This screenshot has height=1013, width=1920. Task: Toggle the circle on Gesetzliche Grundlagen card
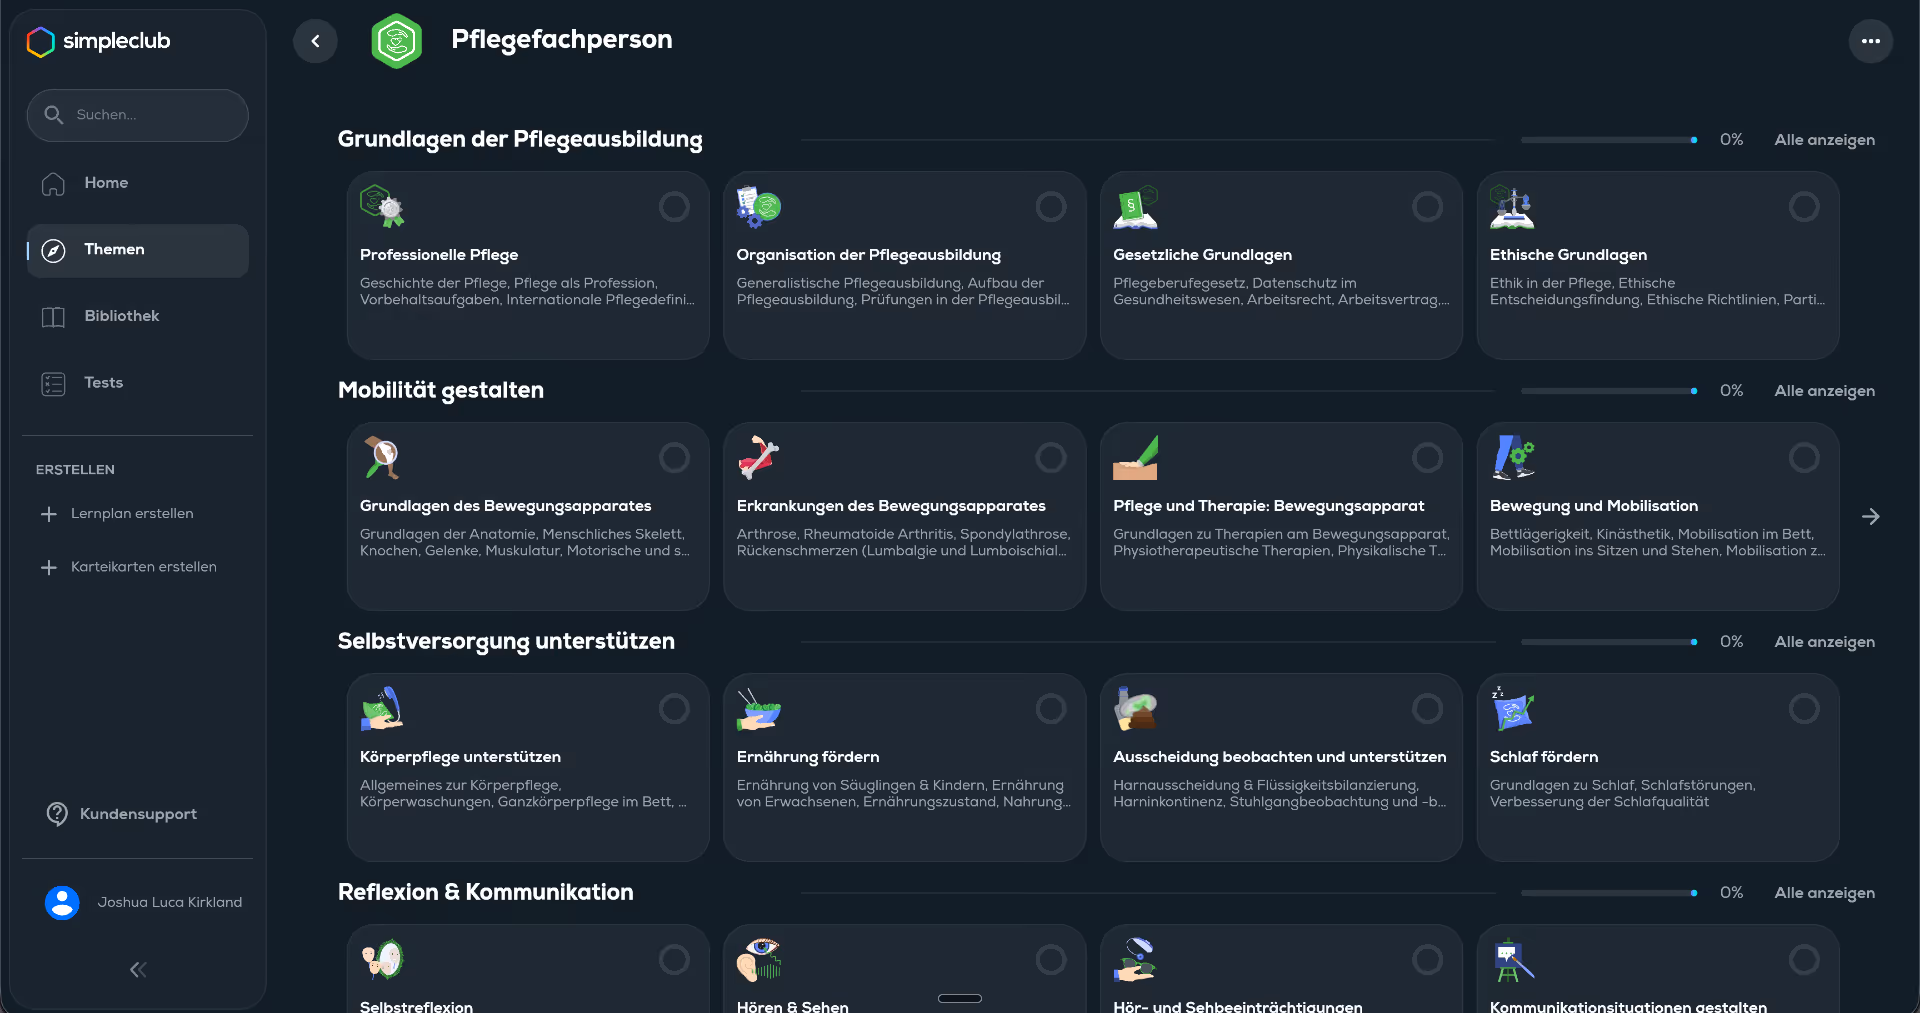coord(1427,207)
